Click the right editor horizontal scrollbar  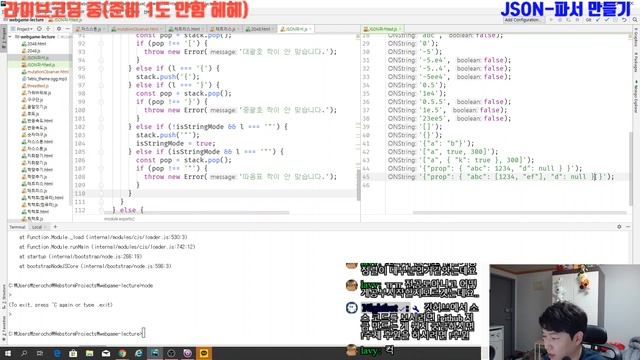coord(520,213)
